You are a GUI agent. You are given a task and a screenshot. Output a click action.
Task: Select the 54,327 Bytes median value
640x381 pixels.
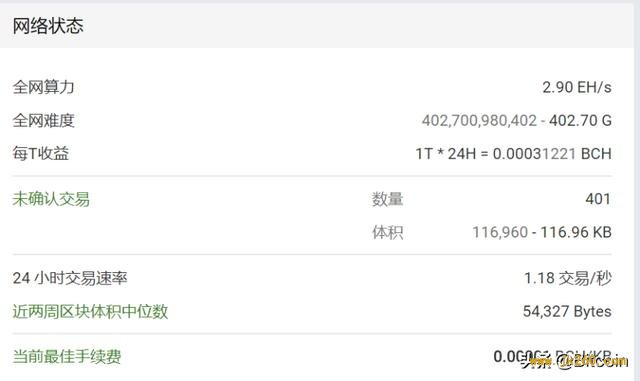(x=567, y=312)
